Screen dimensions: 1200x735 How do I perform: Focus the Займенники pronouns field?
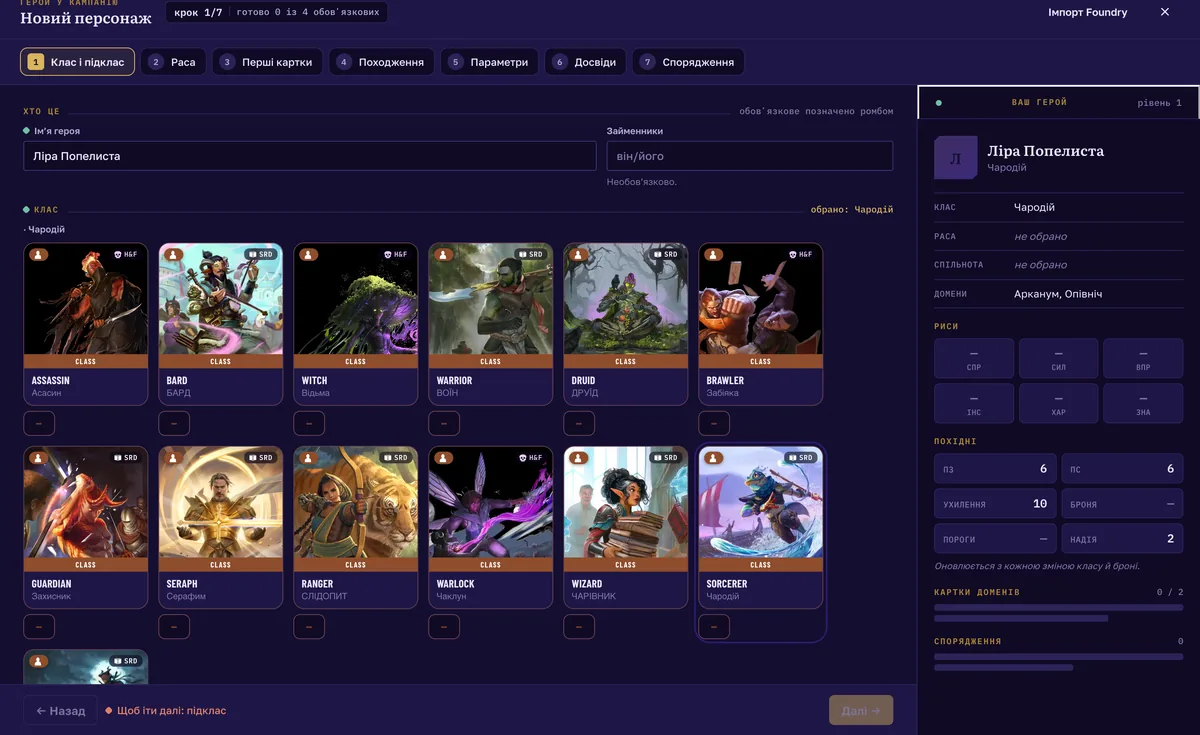tap(750, 156)
